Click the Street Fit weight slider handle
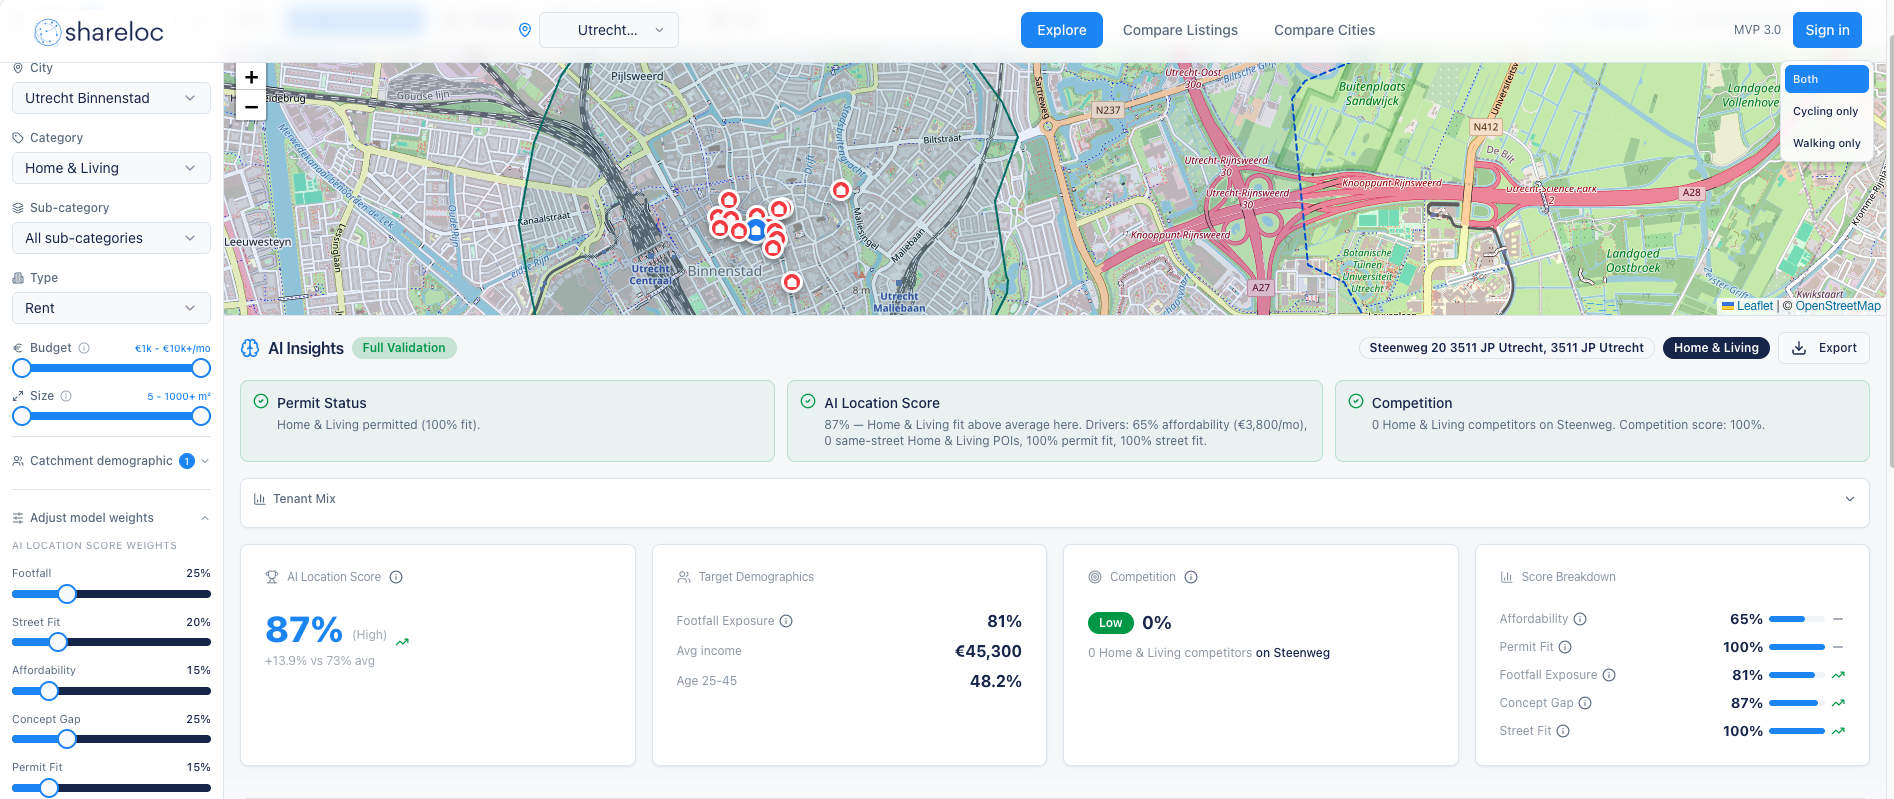This screenshot has height=799, width=1894. click(x=58, y=642)
